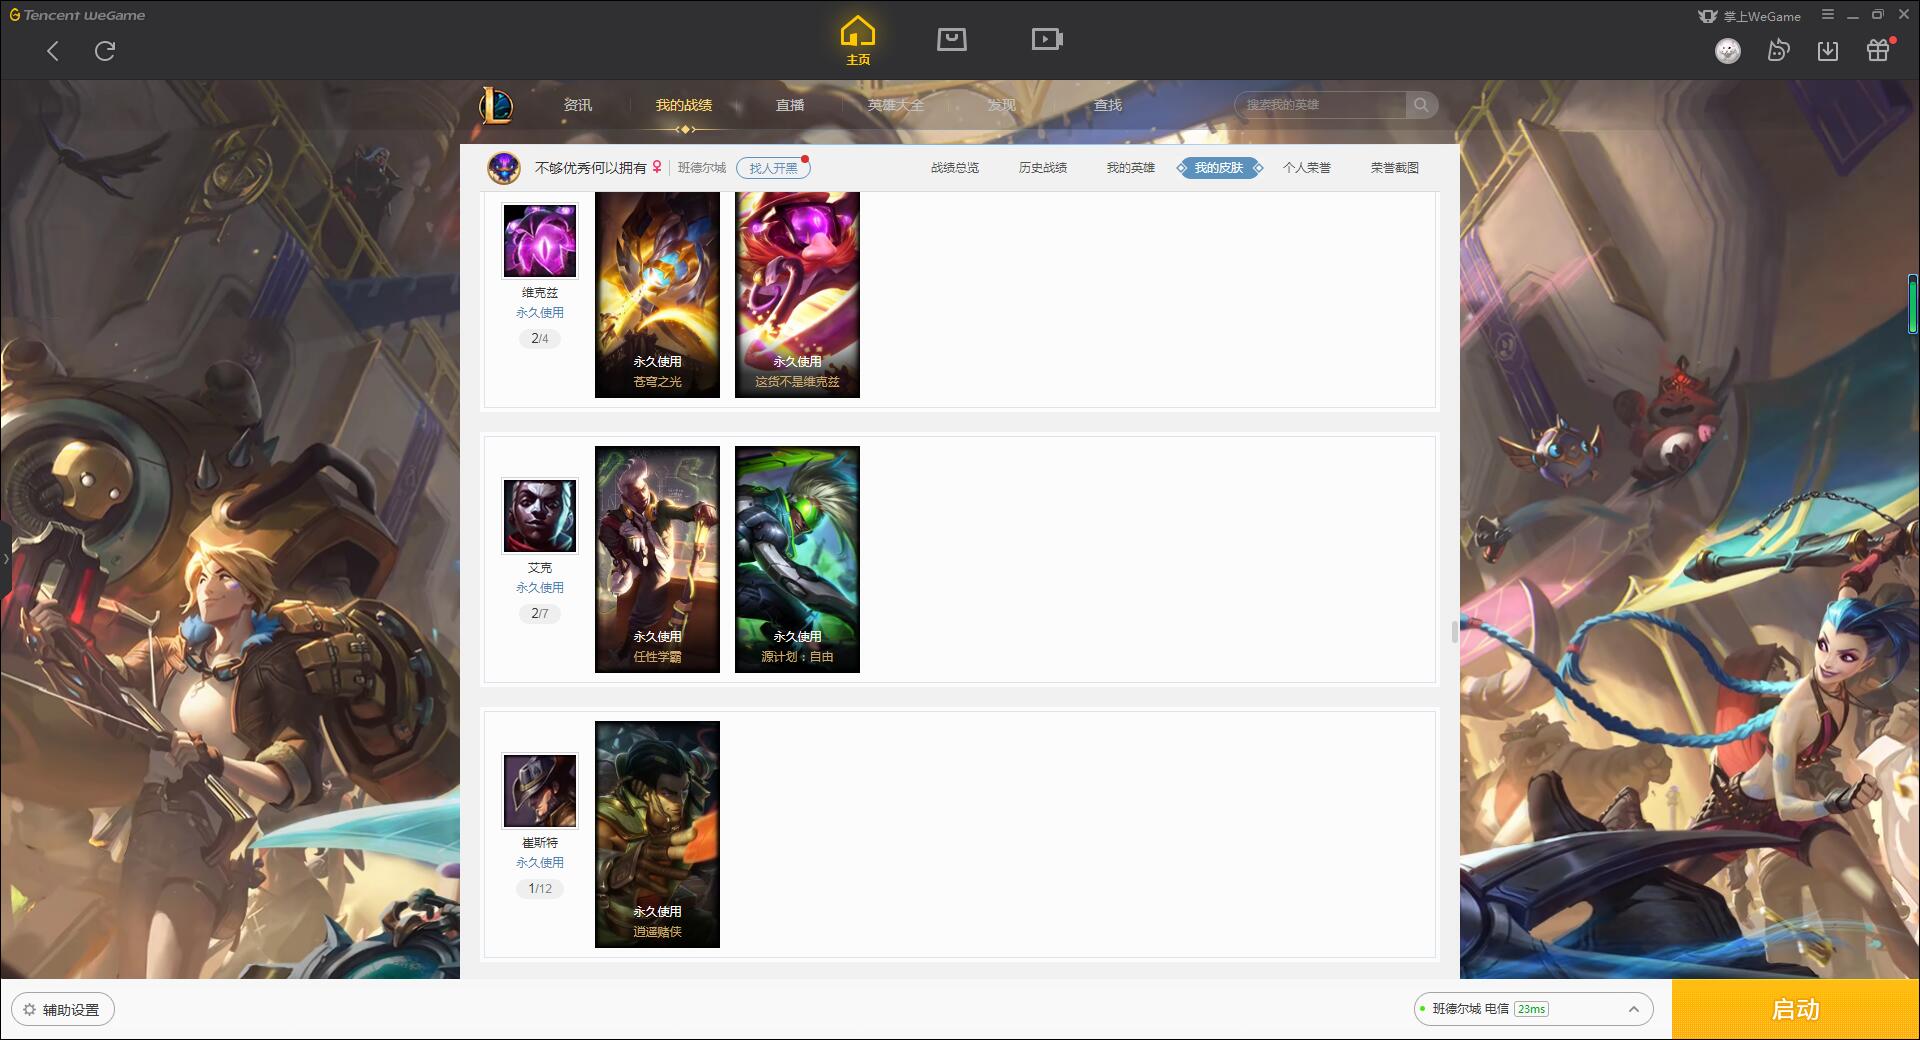
Task: Click the 2/7 skin count badge
Action: [540, 614]
